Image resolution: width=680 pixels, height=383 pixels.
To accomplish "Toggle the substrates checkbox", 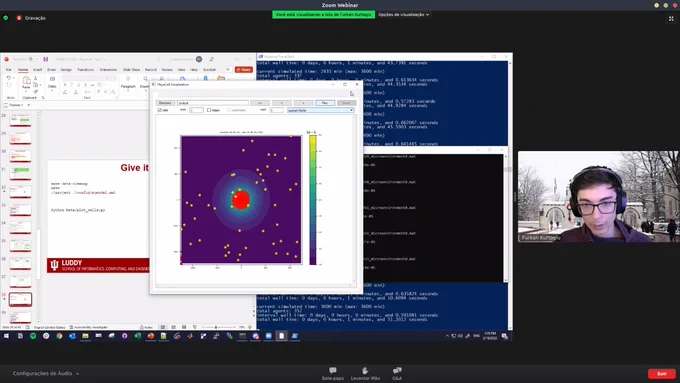I will 229,110.
